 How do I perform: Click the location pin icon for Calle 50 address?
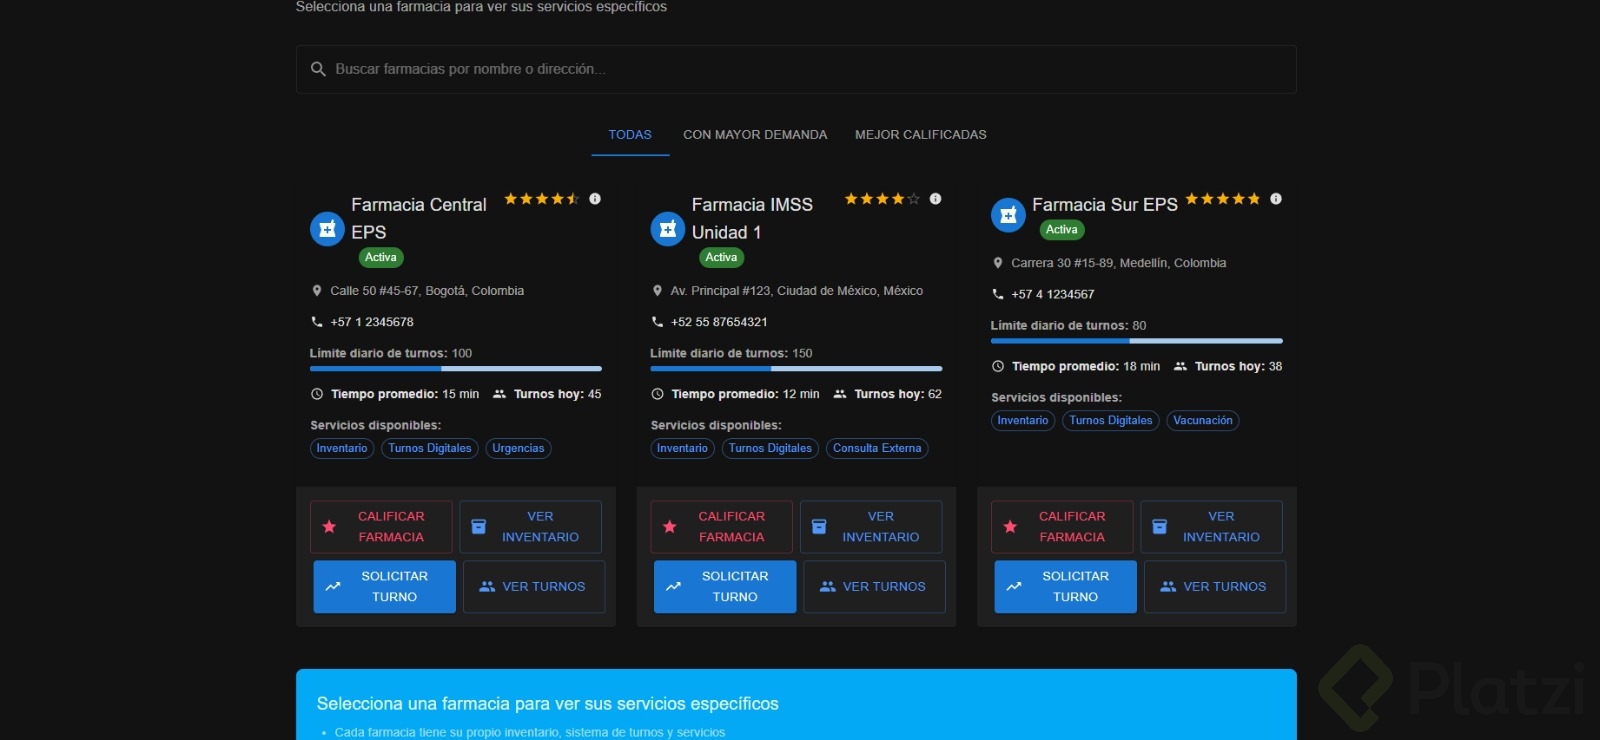pyautogui.click(x=317, y=291)
